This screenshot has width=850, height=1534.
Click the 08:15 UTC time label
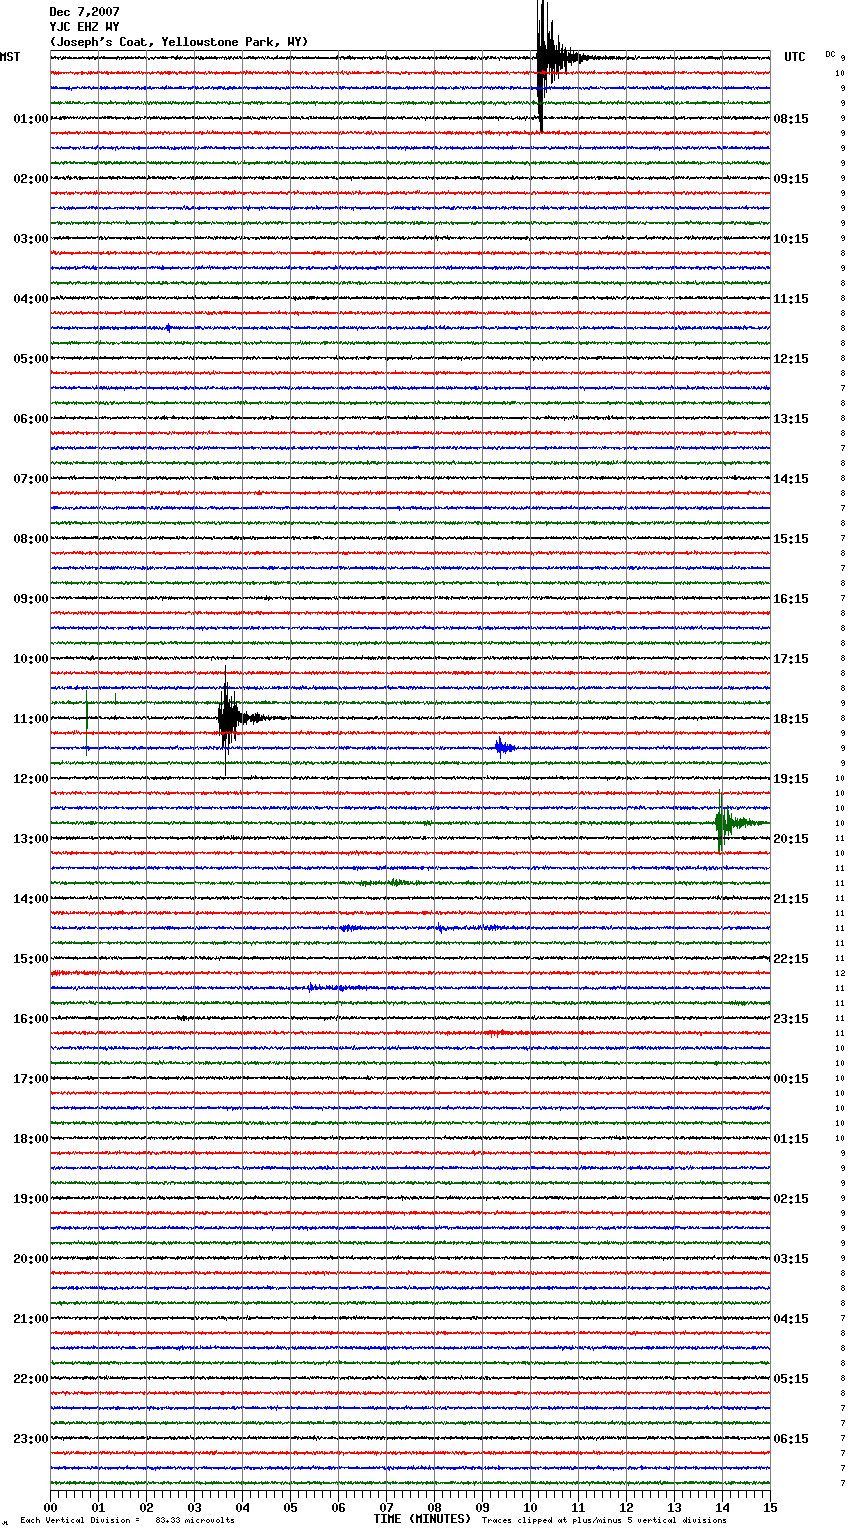791,118
